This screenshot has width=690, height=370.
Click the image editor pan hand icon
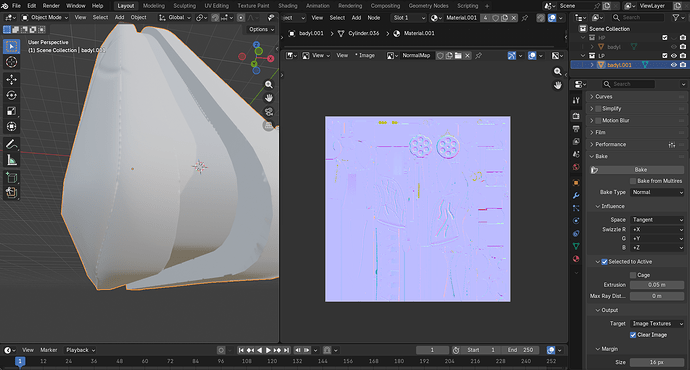[558, 85]
